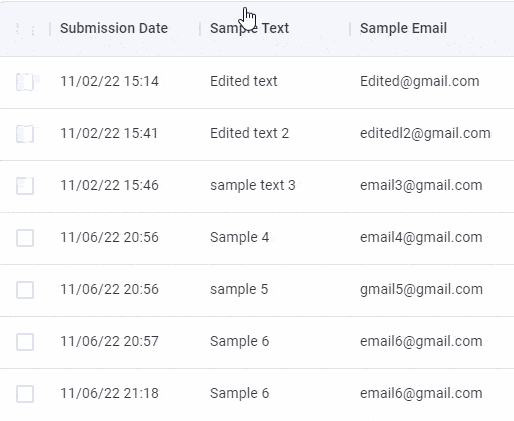
Task: Select the 'Sample 4' text cell
Action: (x=239, y=237)
